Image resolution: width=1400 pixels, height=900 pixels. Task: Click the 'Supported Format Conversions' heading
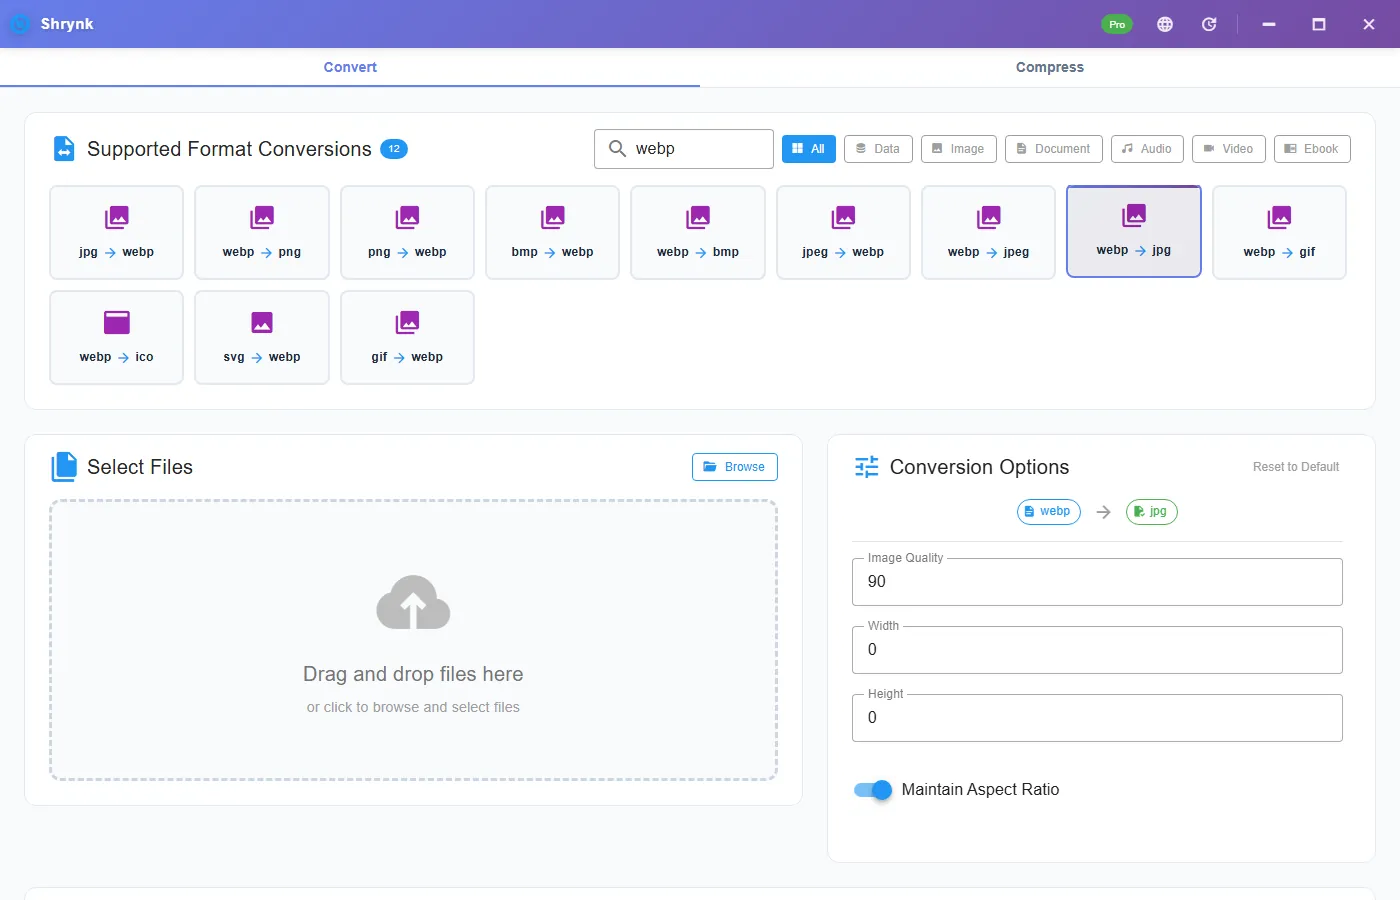pyautogui.click(x=229, y=149)
